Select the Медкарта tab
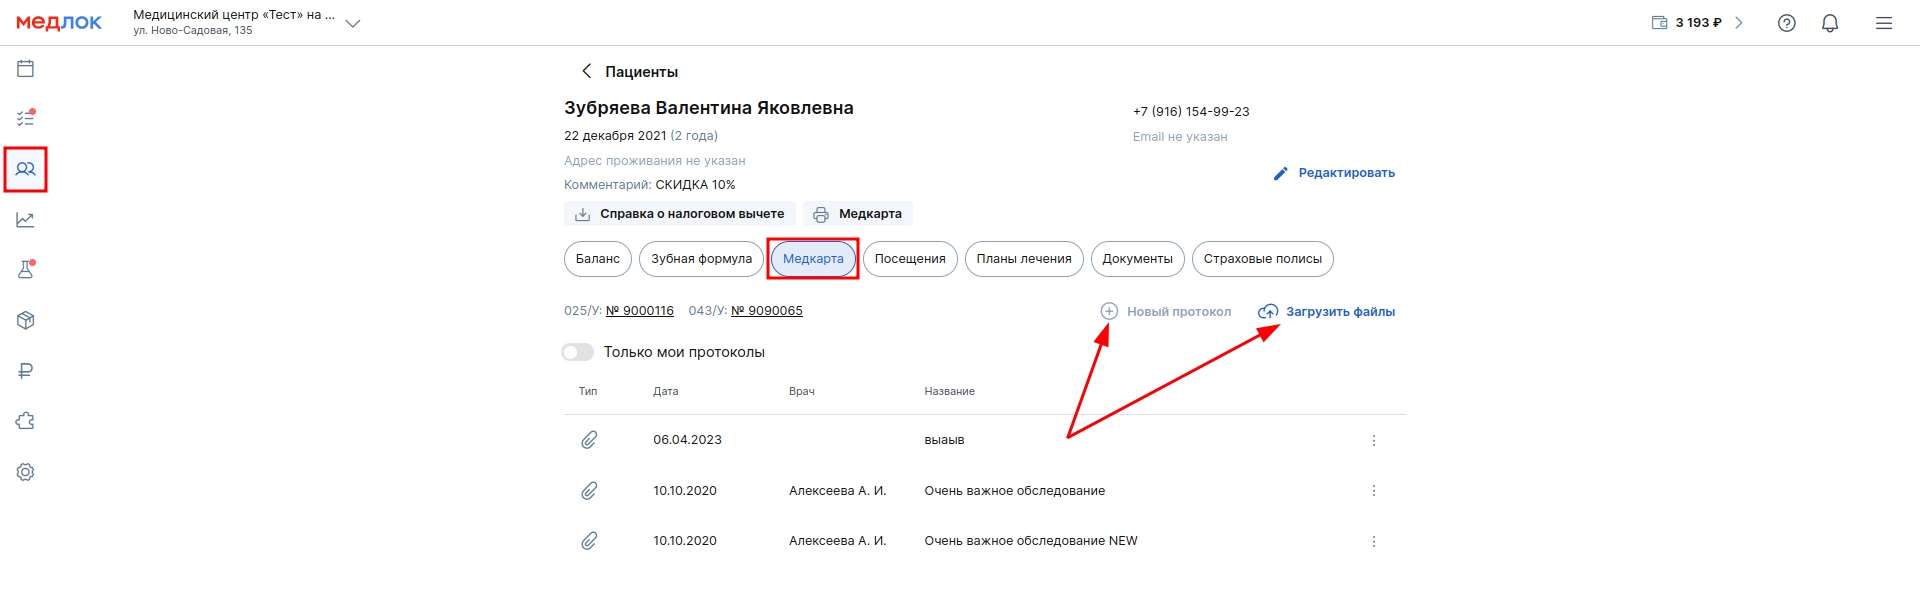 coord(813,259)
